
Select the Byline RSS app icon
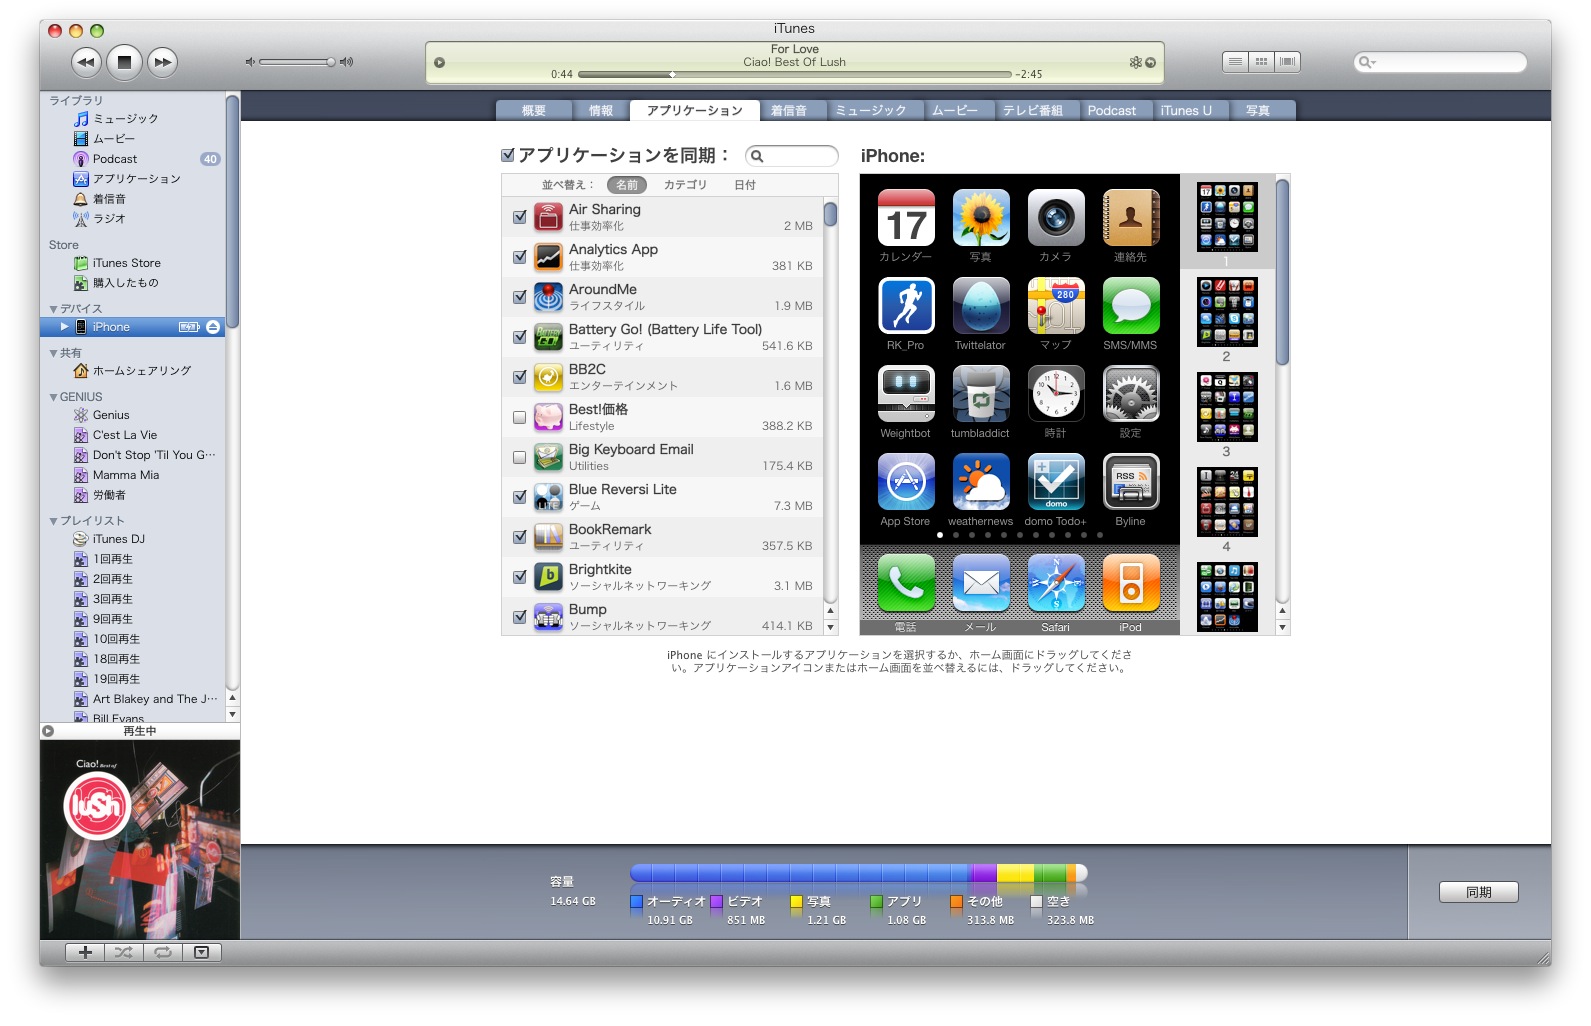[x=1131, y=481]
